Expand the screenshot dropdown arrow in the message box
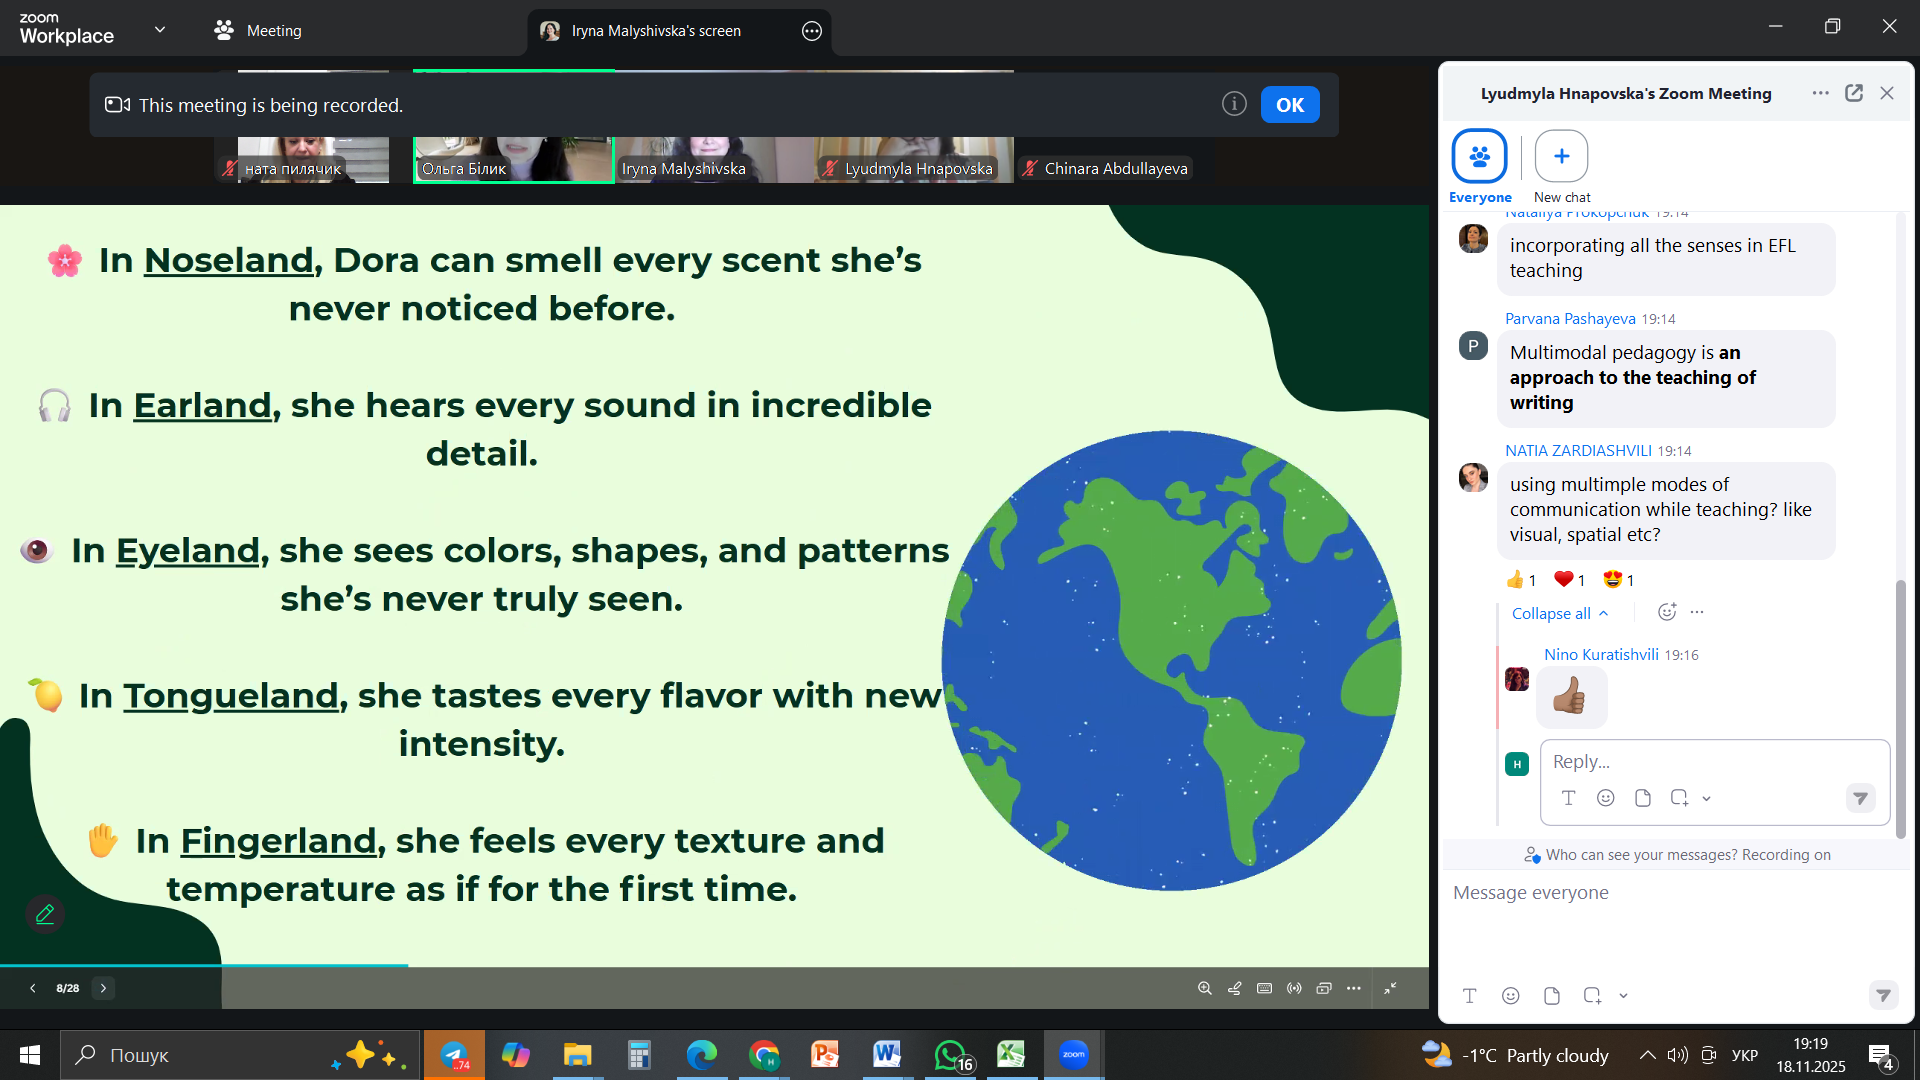1920x1080 pixels. point(1623,995)
